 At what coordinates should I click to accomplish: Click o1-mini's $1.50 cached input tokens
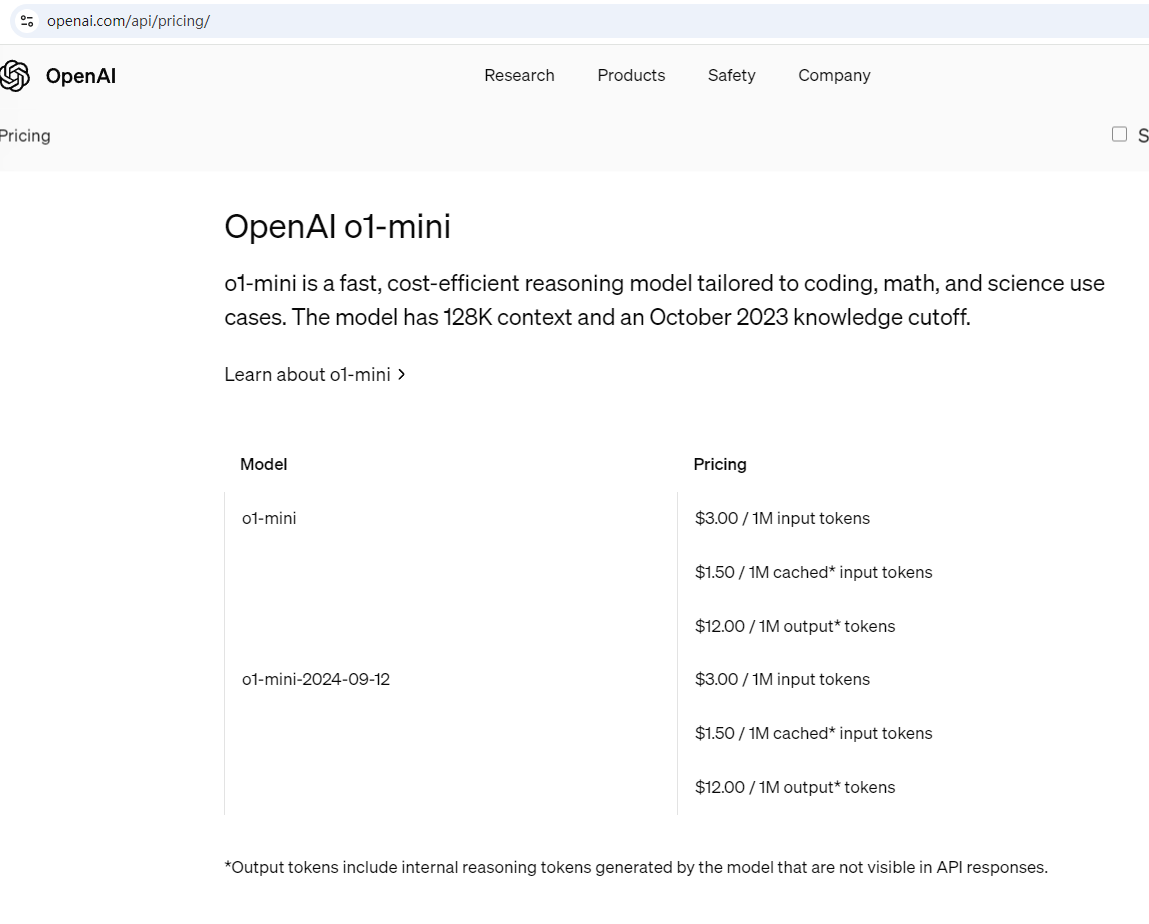coord(813,572)
